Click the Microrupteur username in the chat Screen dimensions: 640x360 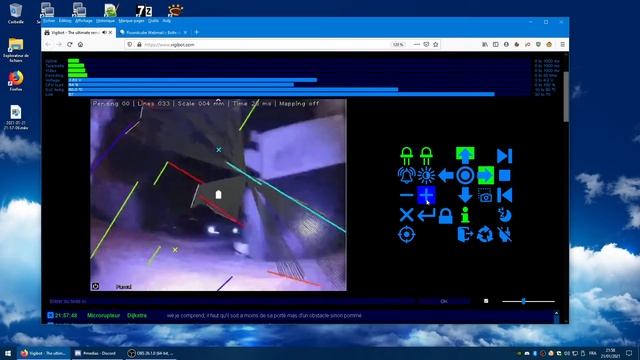pos(103,316)
